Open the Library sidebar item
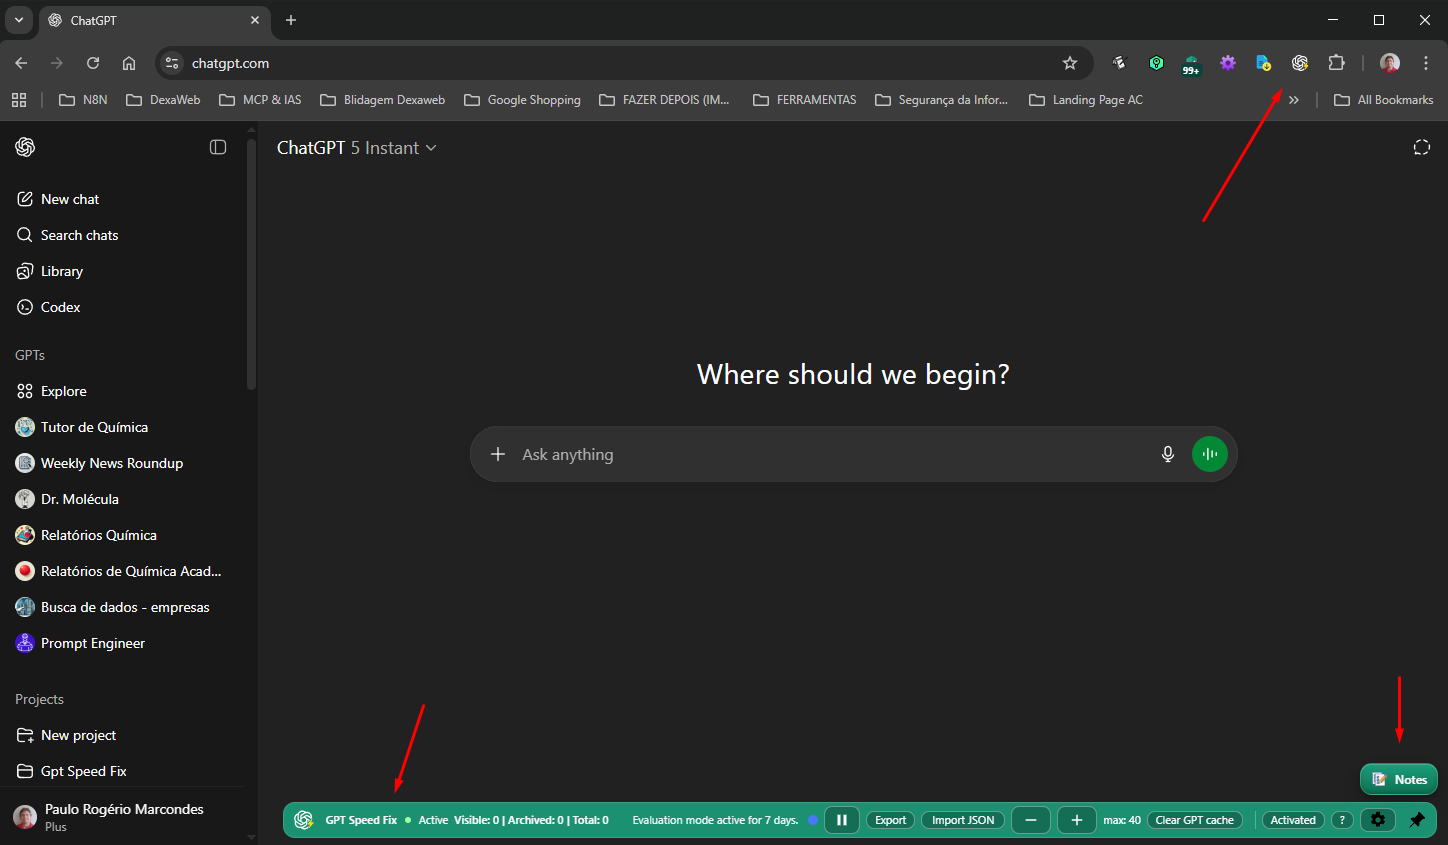1448x845 pixels. 62,271
